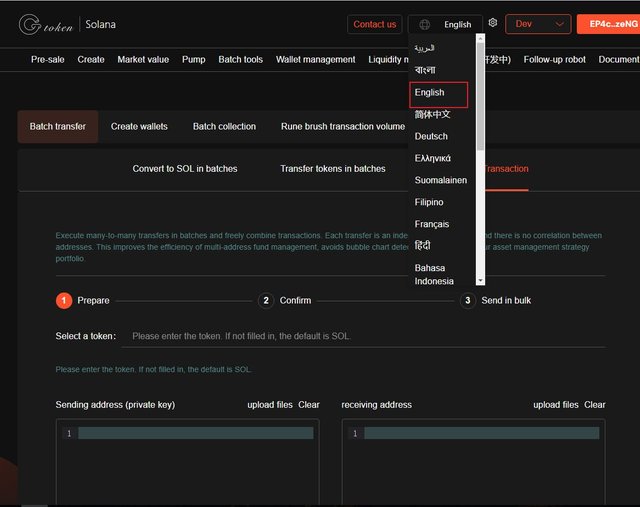
Task: Click the EP4c..zeNG wallet button
Action: pyautogui.click(x=609, y=24)
